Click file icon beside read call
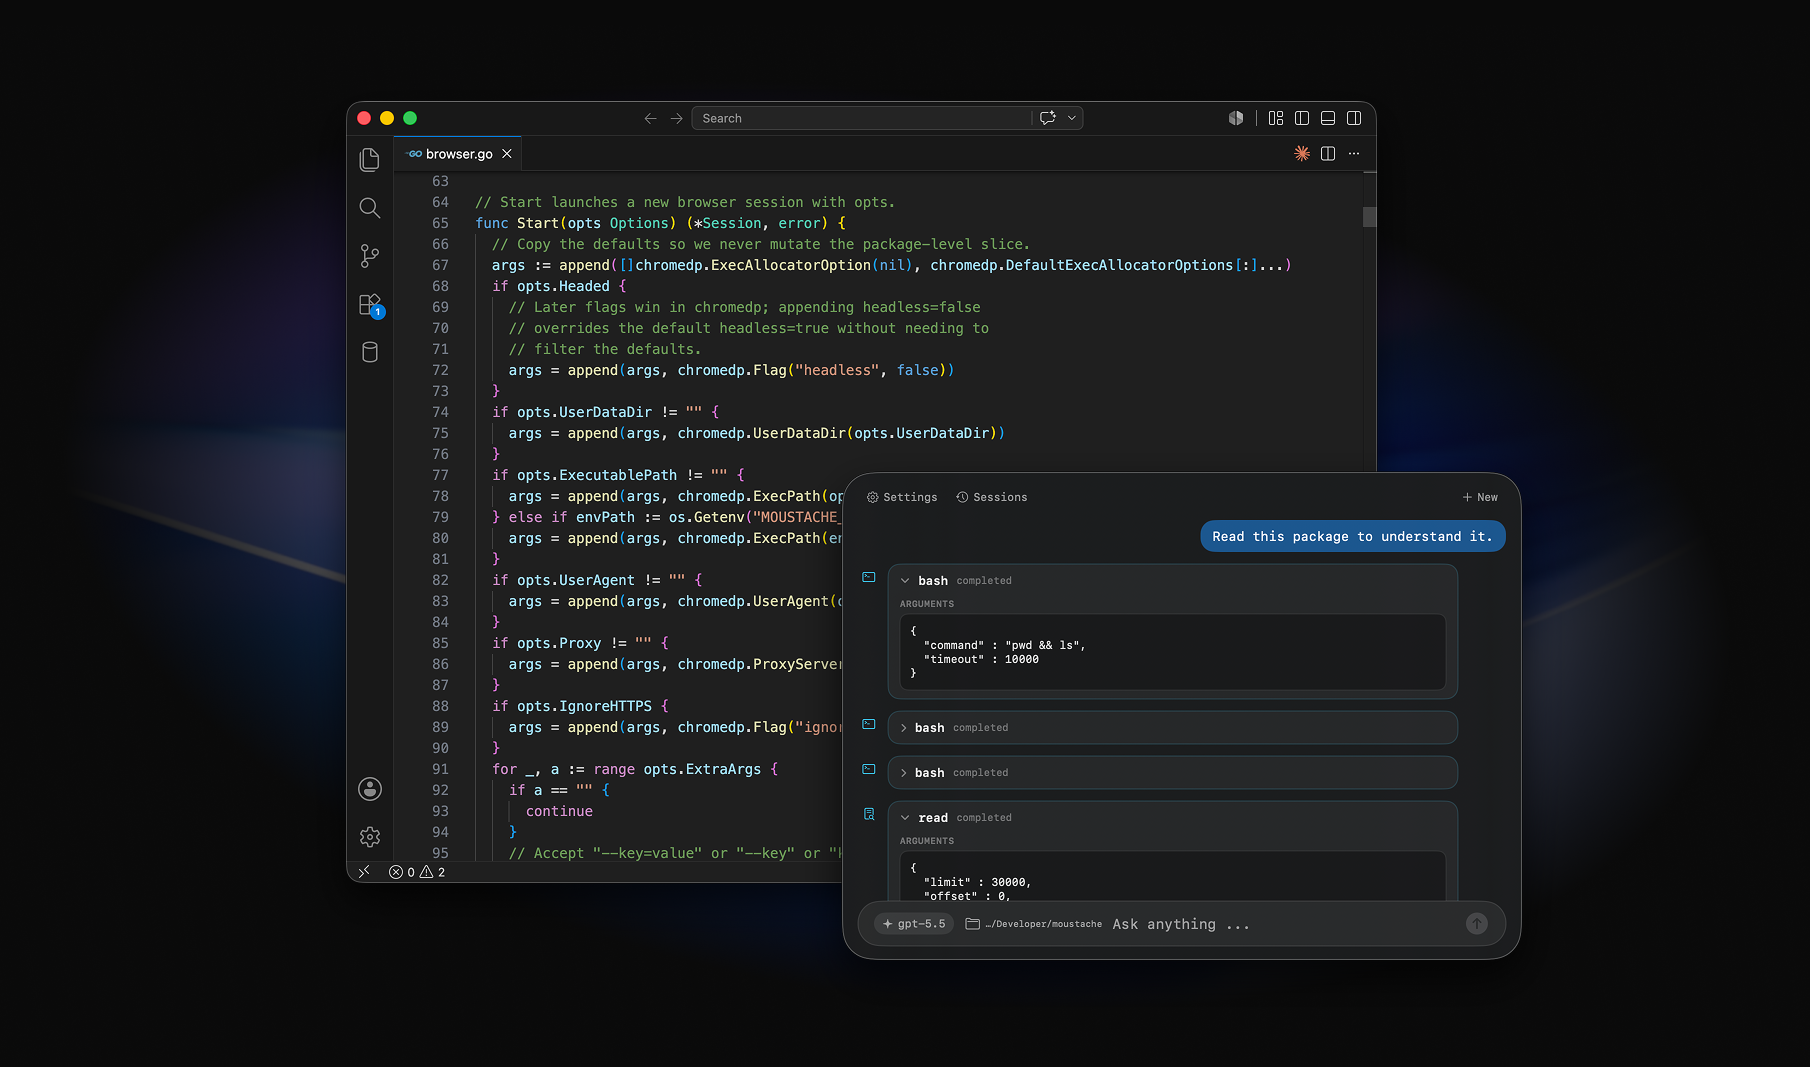The image size is (1810, 1067). tap(869, 814)
